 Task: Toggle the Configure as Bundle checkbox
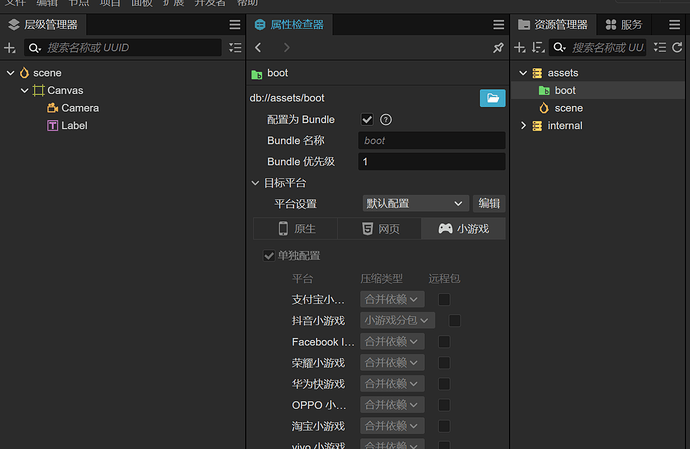pyautogui.click(x=367, y=119)
